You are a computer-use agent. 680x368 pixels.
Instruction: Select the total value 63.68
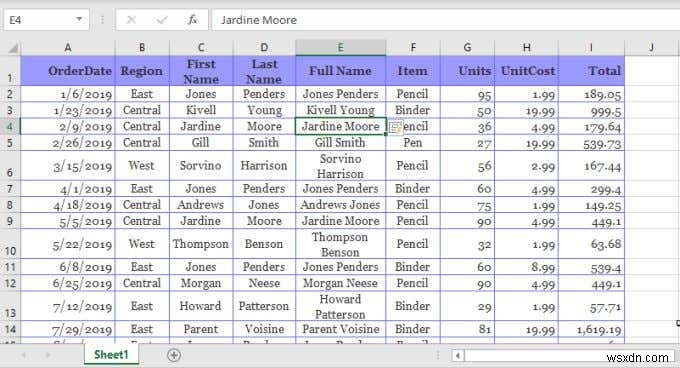pos(591,244)
